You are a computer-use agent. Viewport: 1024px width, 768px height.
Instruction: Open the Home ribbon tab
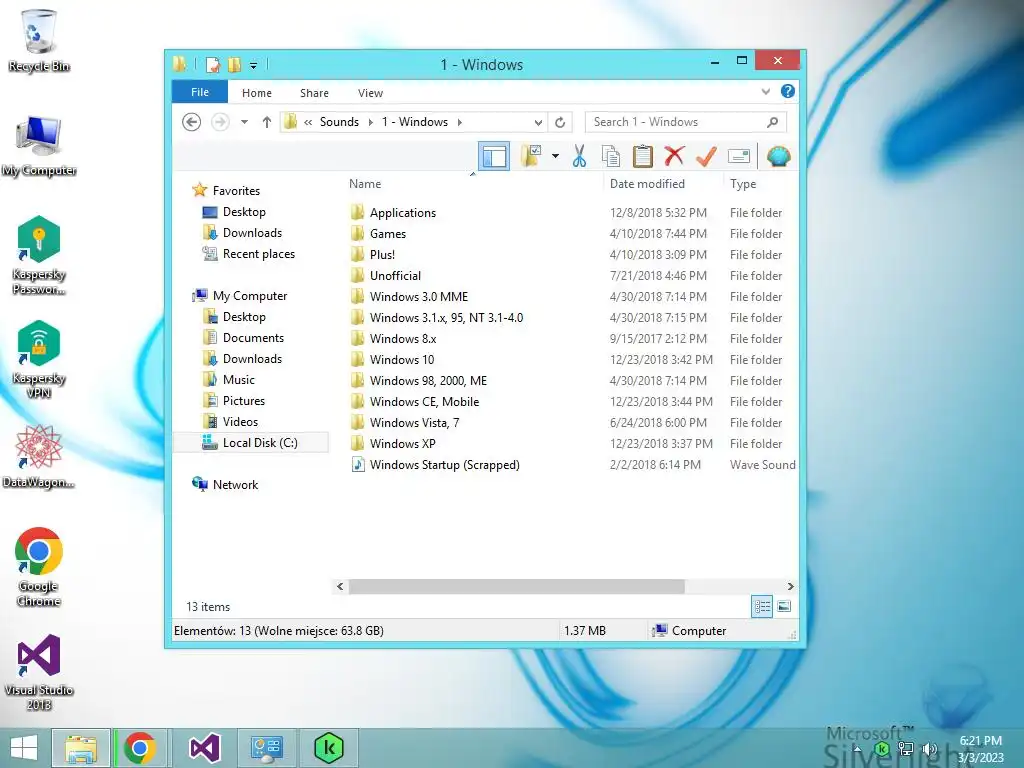point(257,93)
